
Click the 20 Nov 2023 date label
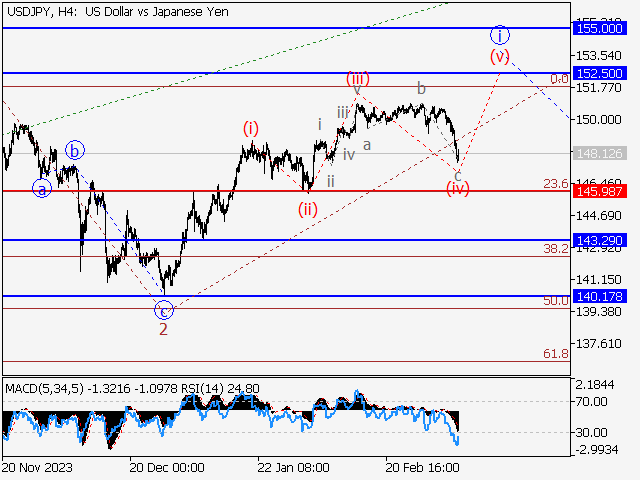coord(37,467)
